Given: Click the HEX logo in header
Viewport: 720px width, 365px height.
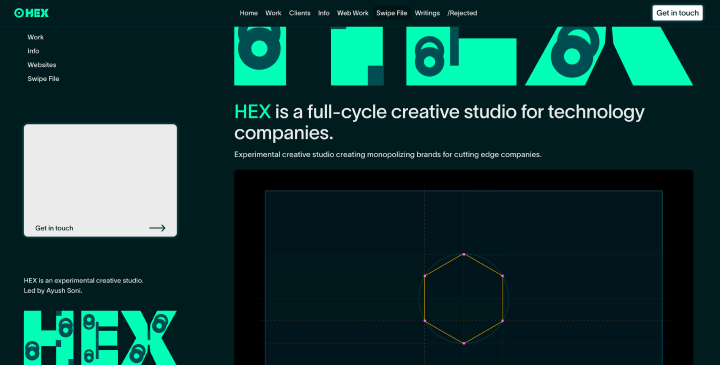Looking at the screenshot, I should (x=31, y=13).
